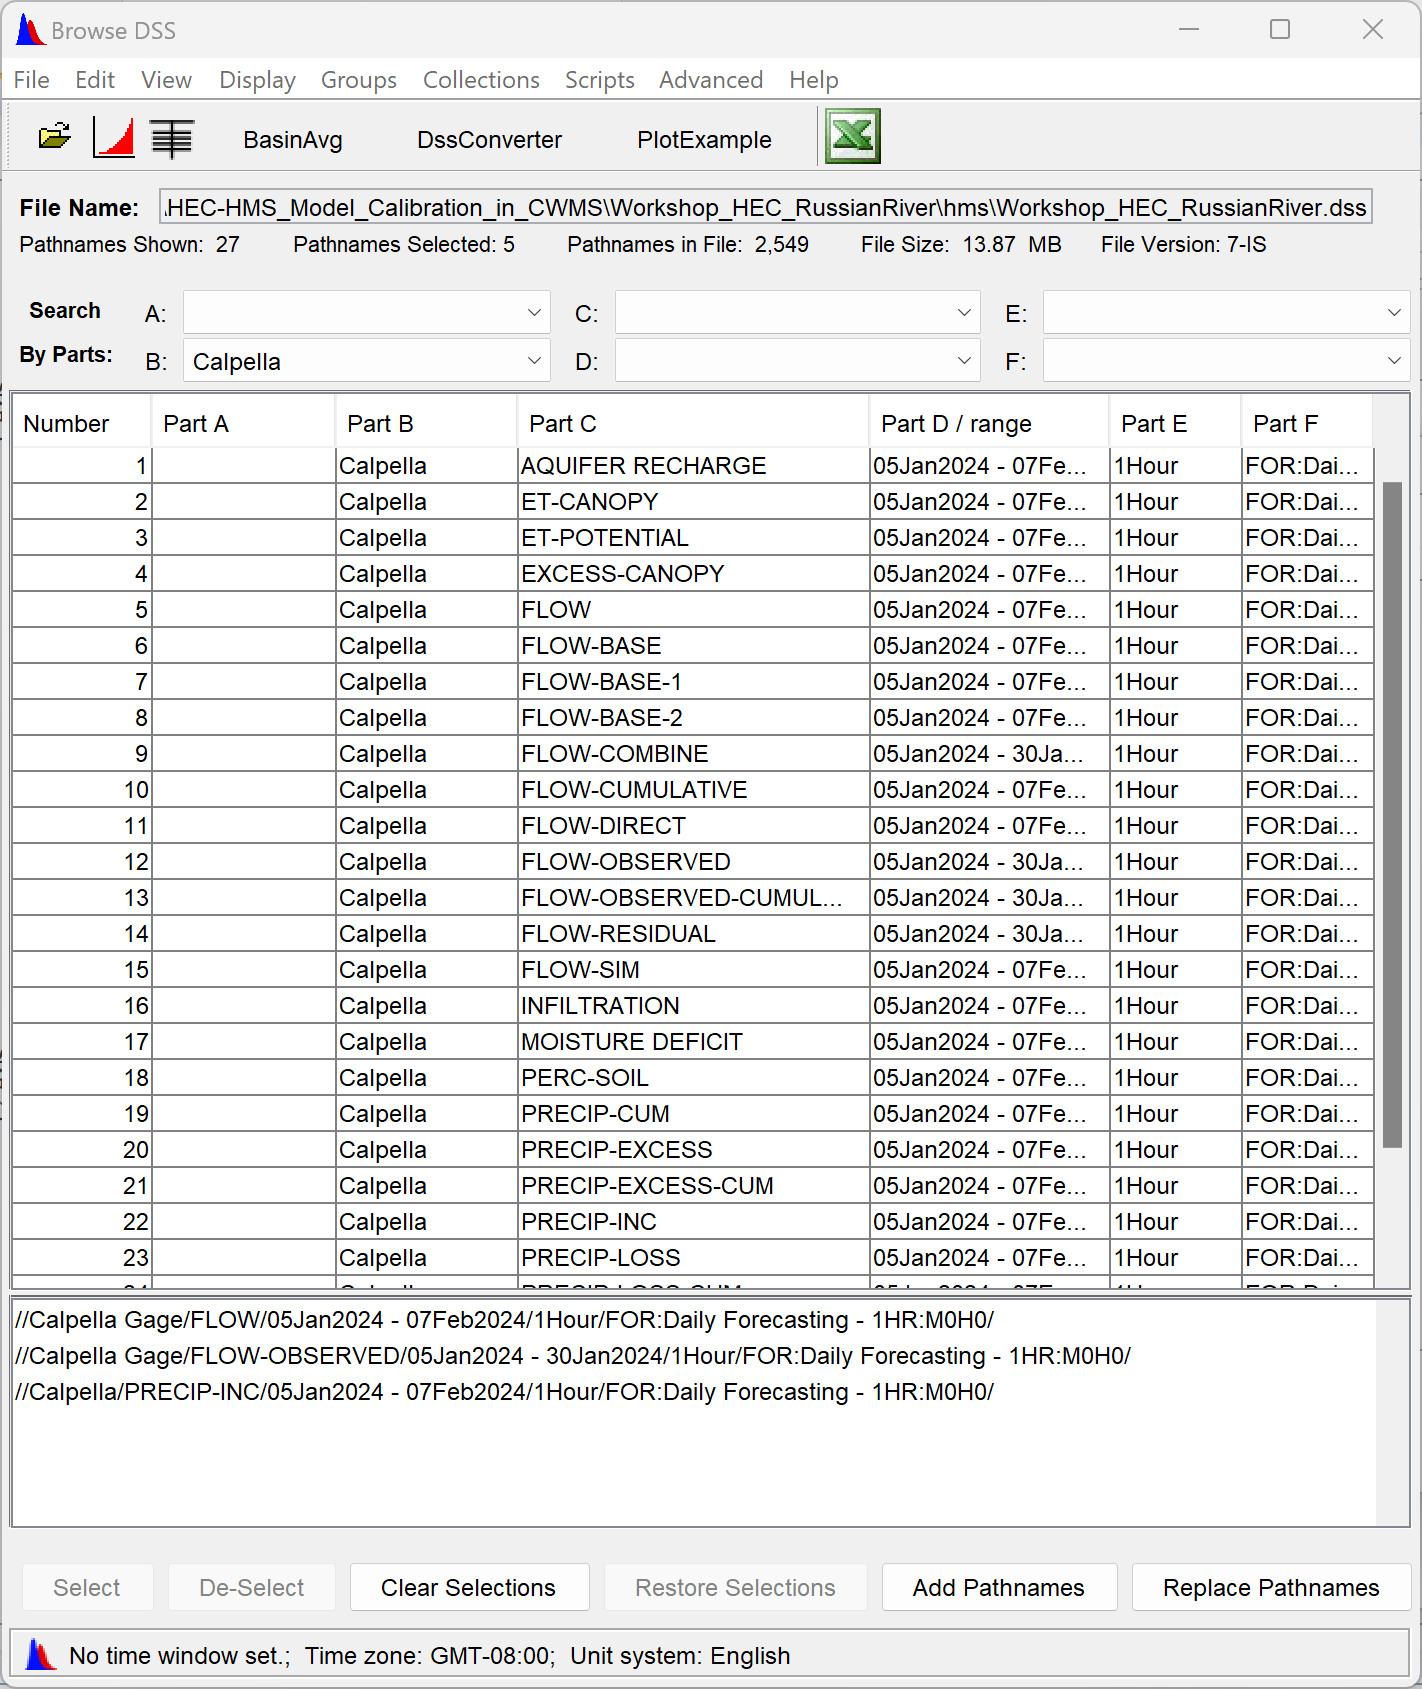
Task: Open the Display menu
Action: [x=257, y=80]
